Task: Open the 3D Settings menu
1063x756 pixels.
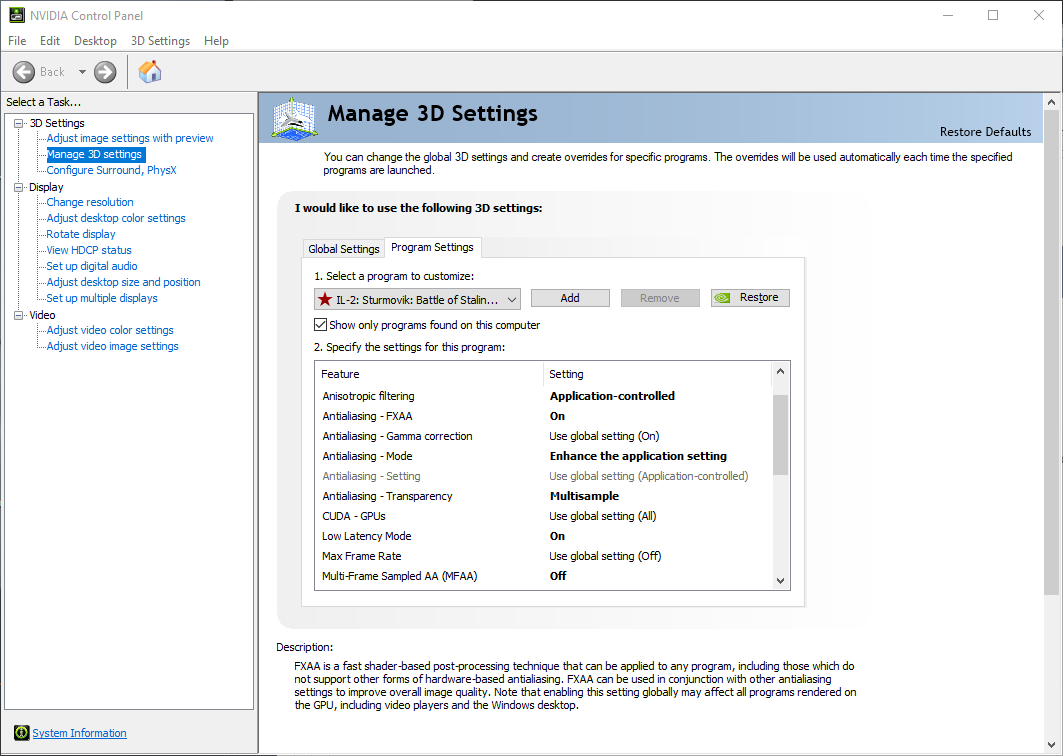Action: [160, 41]
